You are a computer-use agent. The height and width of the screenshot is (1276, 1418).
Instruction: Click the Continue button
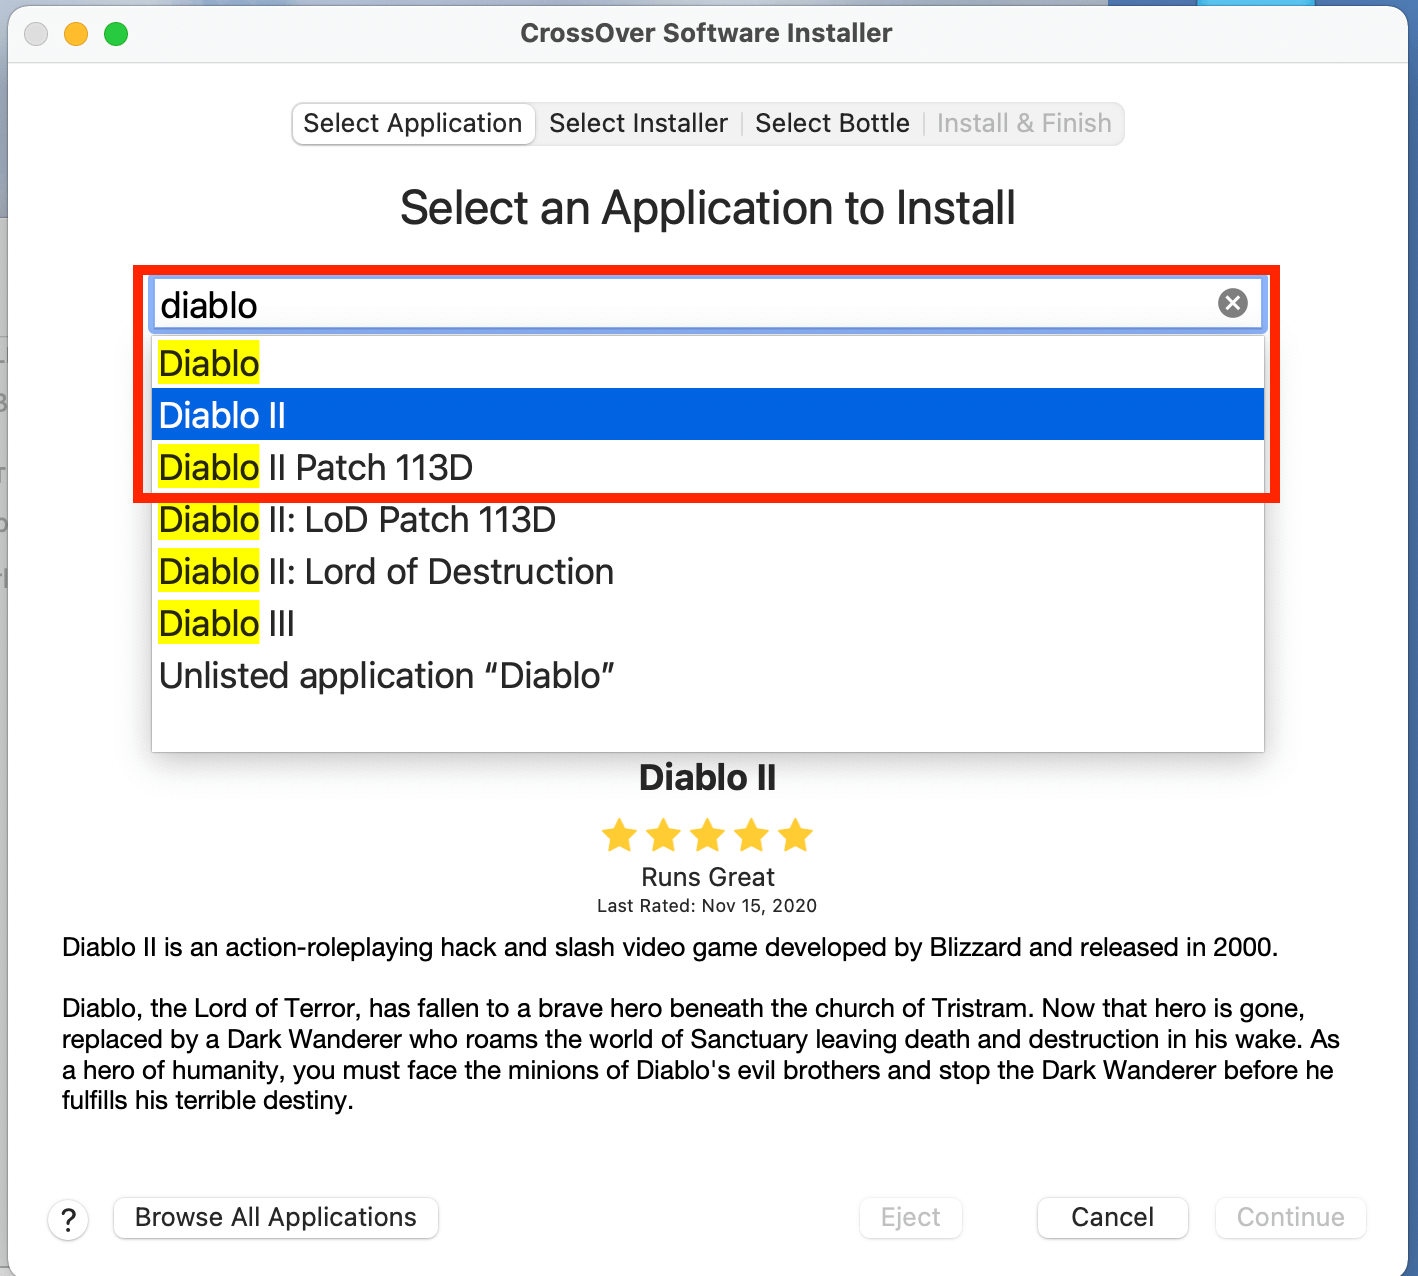point(1291,1217)
